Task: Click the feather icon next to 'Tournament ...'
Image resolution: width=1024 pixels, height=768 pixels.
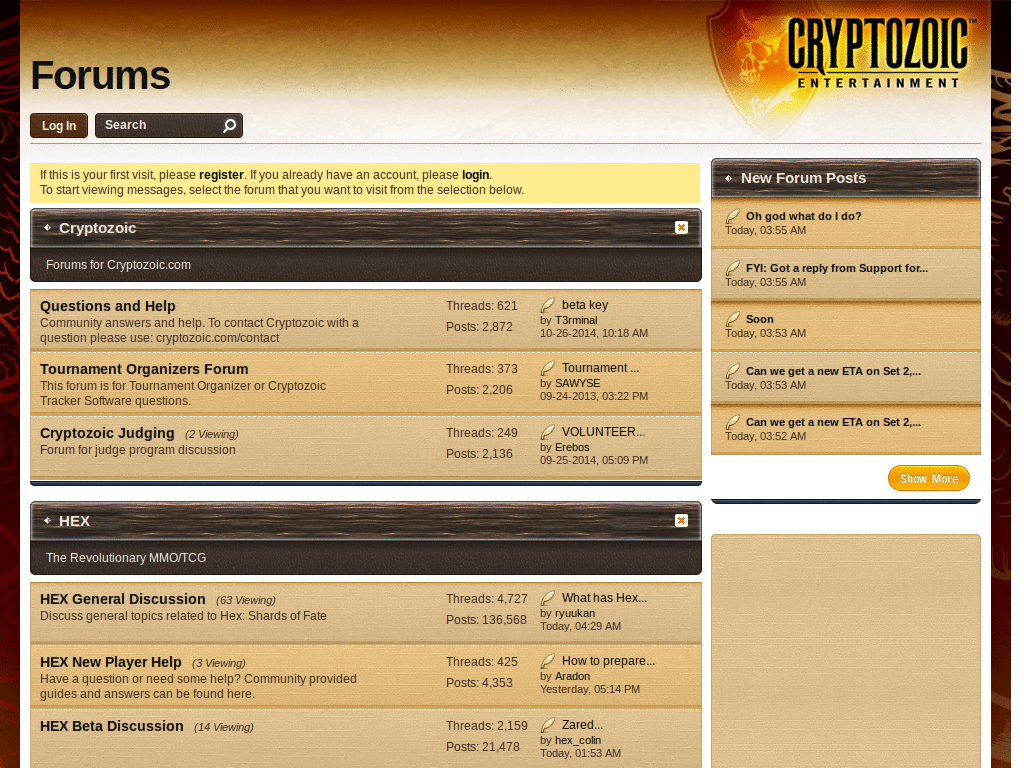Action: point(548,368)
